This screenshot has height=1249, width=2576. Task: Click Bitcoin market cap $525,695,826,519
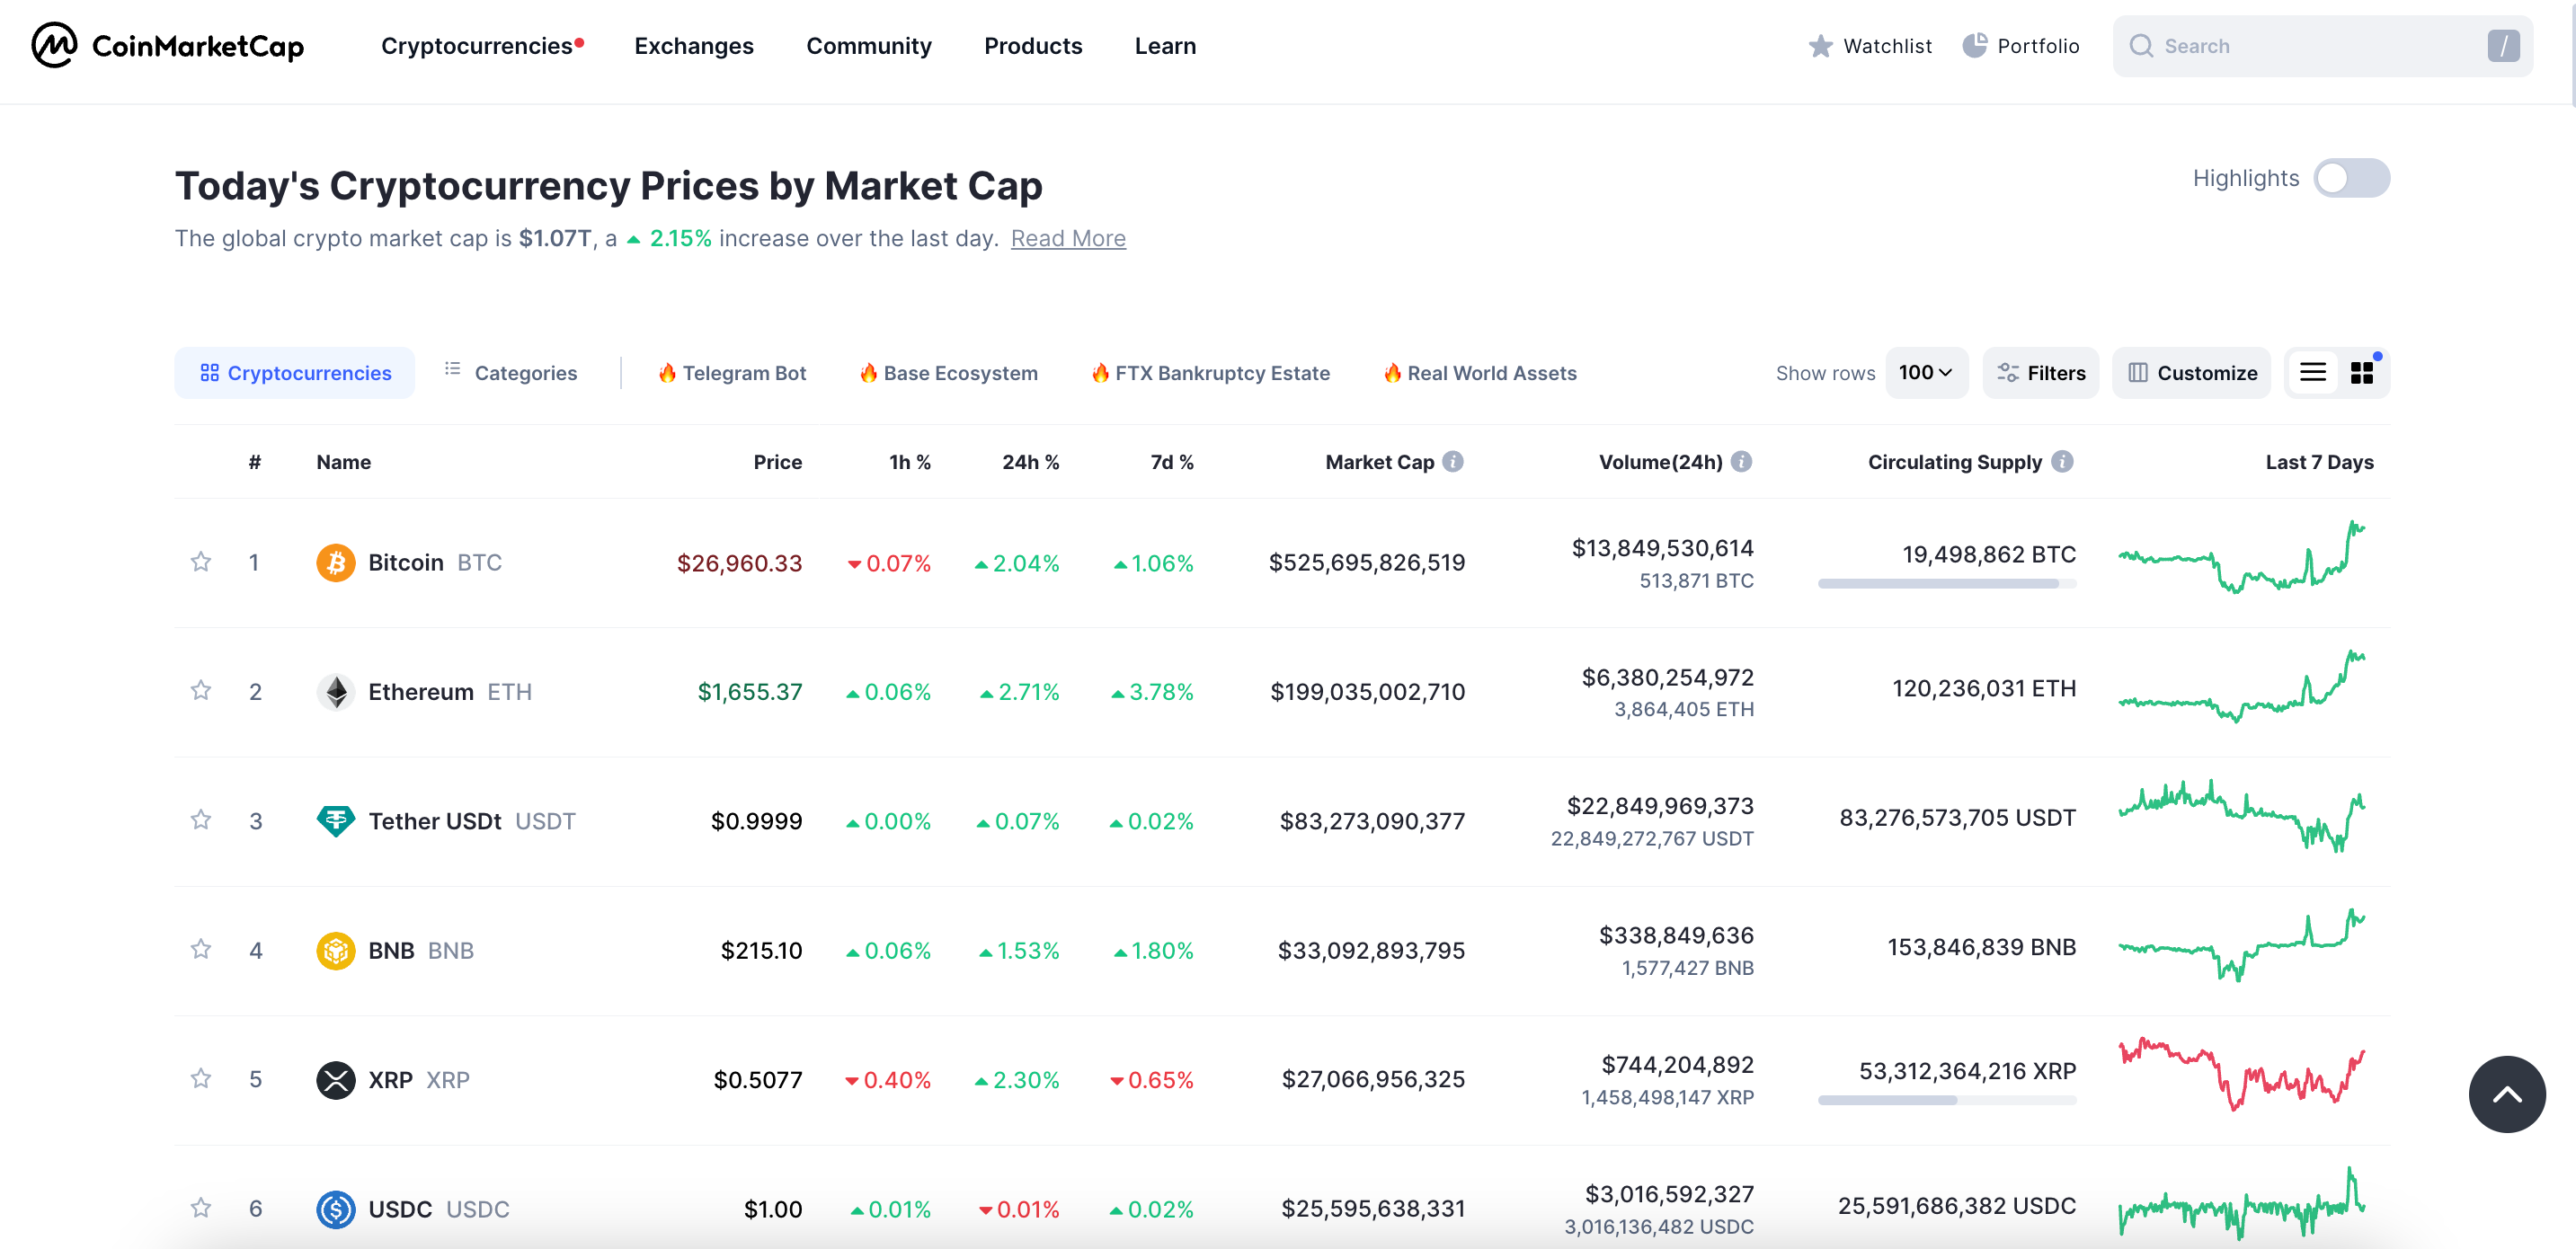click(x=1366, y=562)
